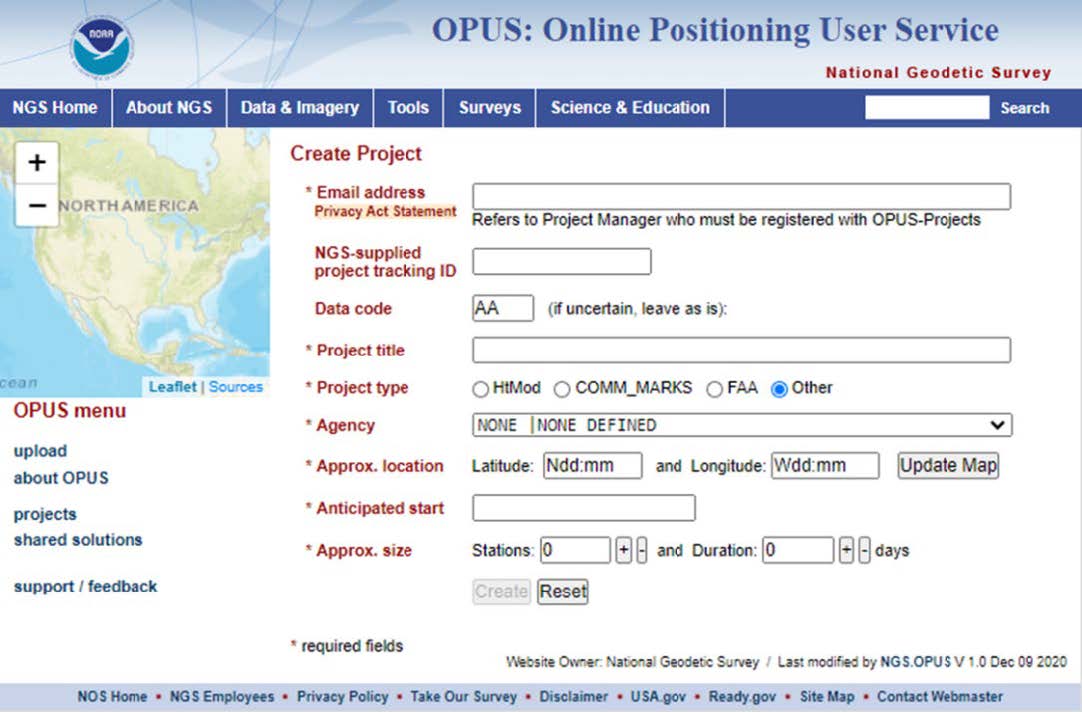
Task: Select the COMM_MARKS project type
Action: tap(562, 389)
